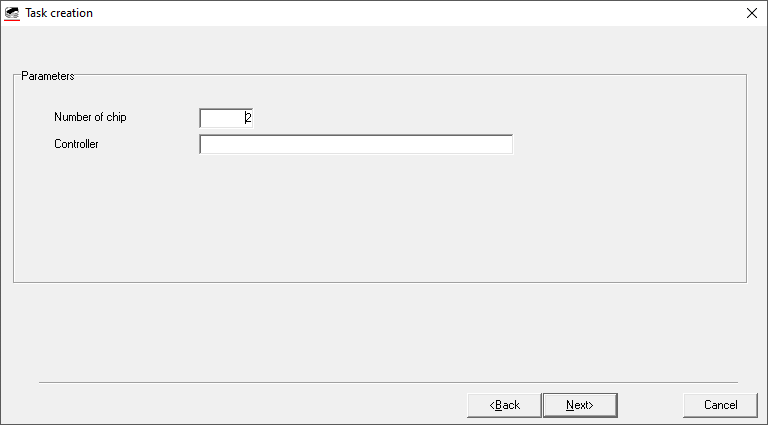768x425 pixels.
Task: Go to the previous step with Back
Action: click(504, 405)
